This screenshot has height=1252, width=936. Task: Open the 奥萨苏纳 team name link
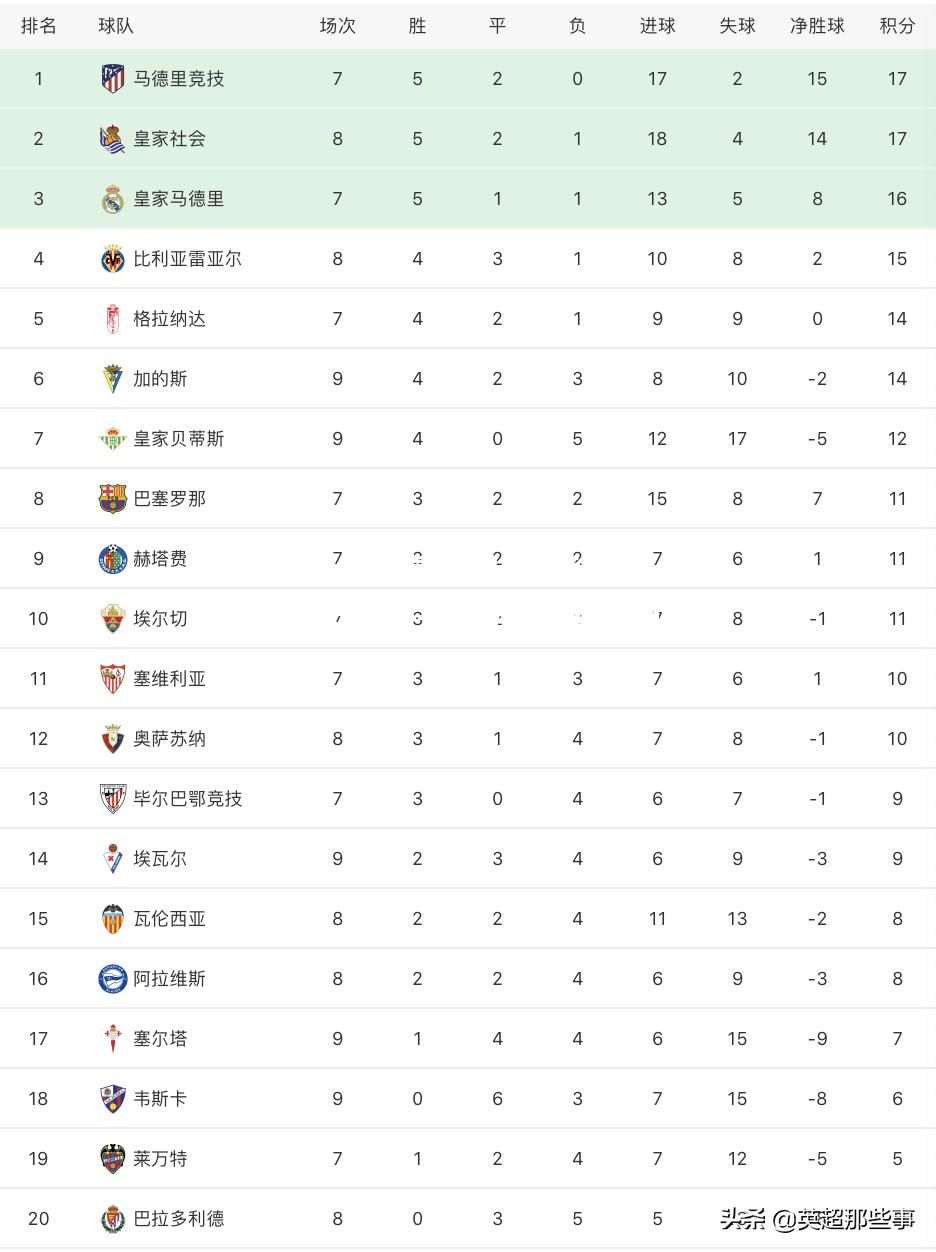pyautogui.click(x=169, y=738)
